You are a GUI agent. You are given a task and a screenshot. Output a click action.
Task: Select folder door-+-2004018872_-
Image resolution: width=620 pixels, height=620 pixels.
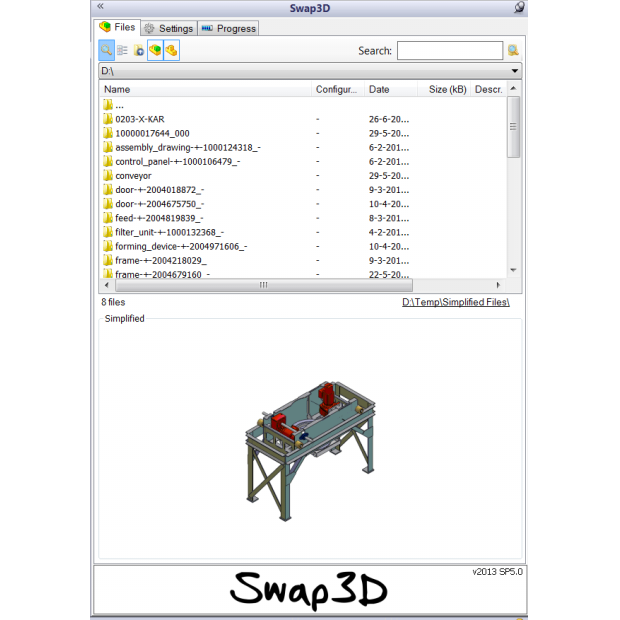(160, 190)
